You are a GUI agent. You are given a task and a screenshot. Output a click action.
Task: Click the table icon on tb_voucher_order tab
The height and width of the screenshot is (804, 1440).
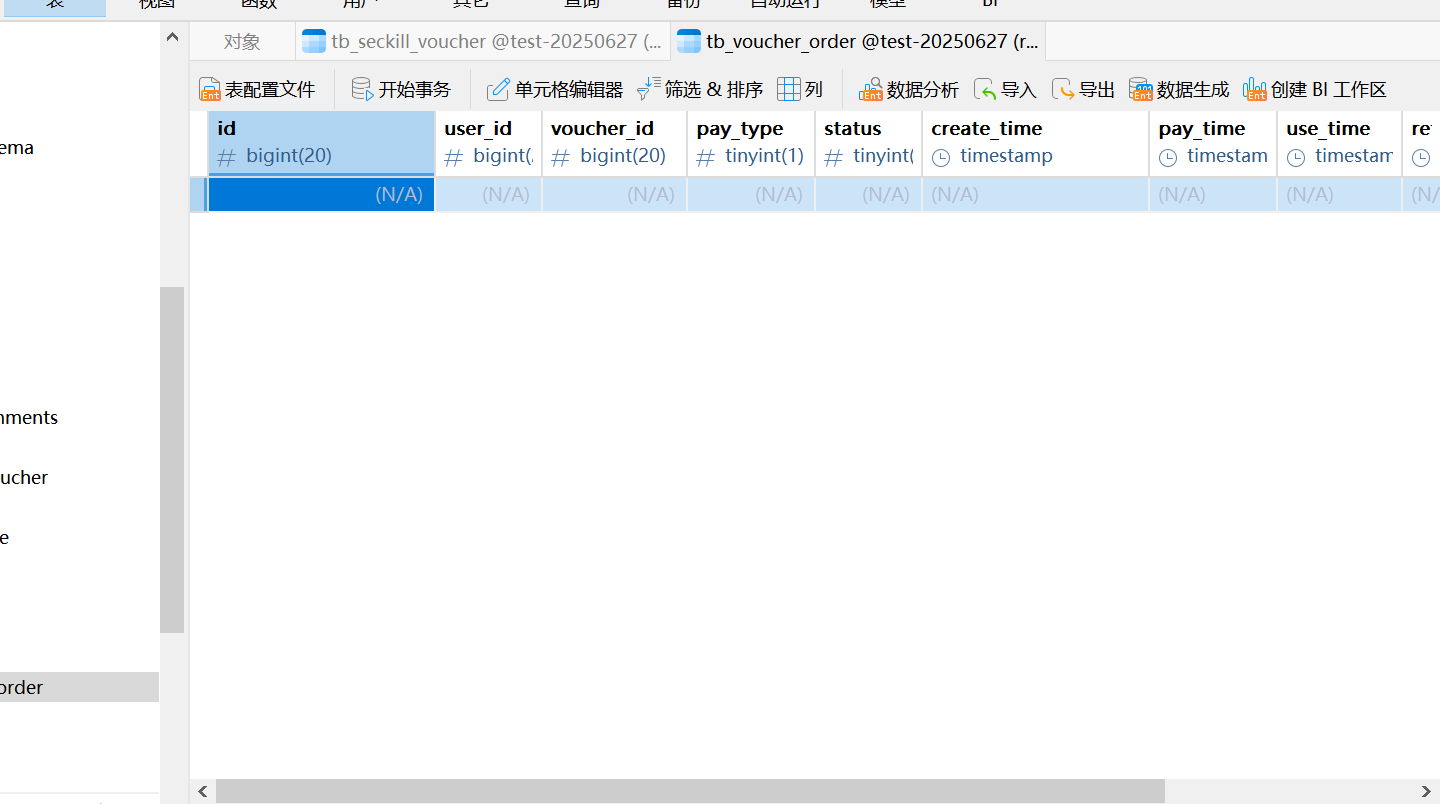(x=689, y=42)
